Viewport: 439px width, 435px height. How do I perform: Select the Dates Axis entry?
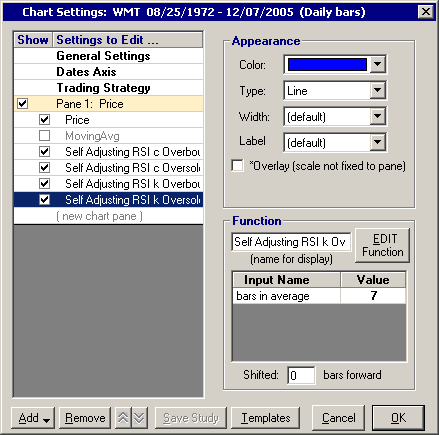86,72
